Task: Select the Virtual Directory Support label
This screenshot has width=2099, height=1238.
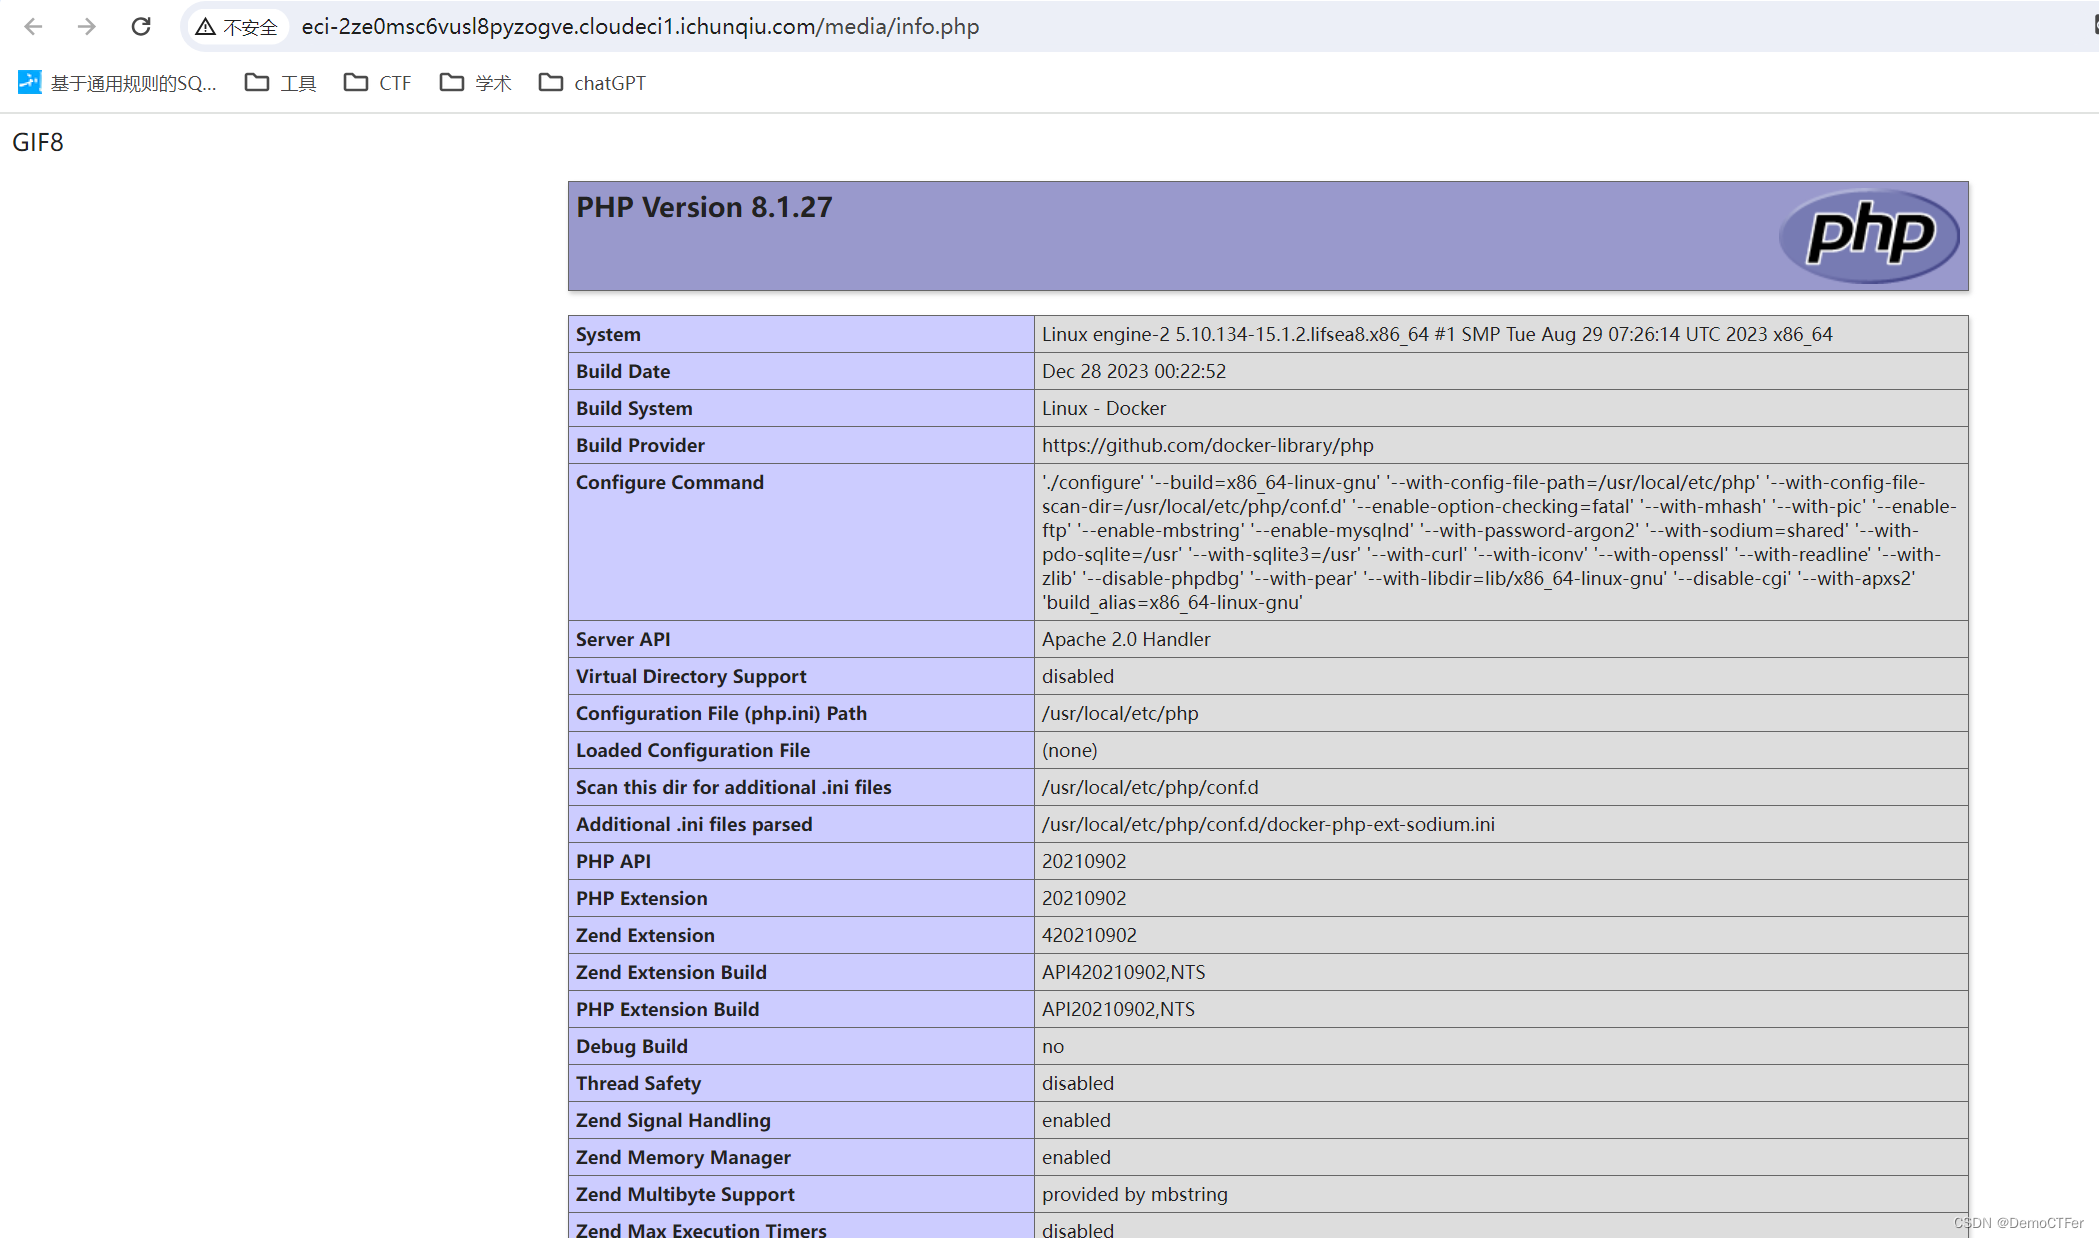Action: 691,676
